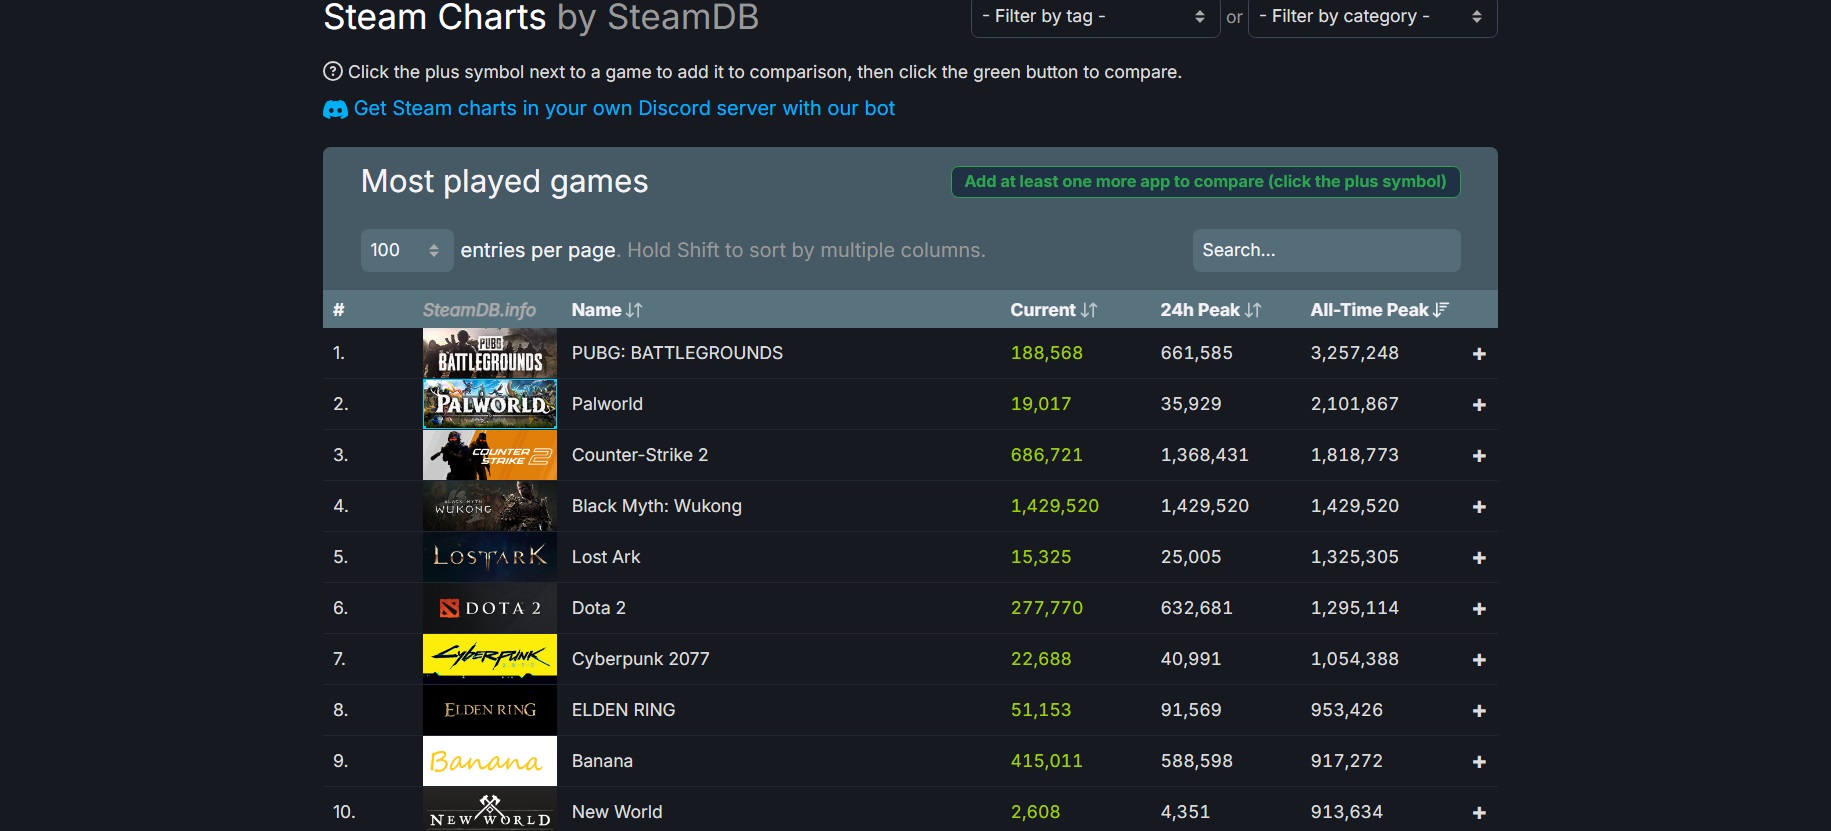Click Counter-Strike 2 current value 686,721
Screen dimensions: 1831x831
point(1047,455)
